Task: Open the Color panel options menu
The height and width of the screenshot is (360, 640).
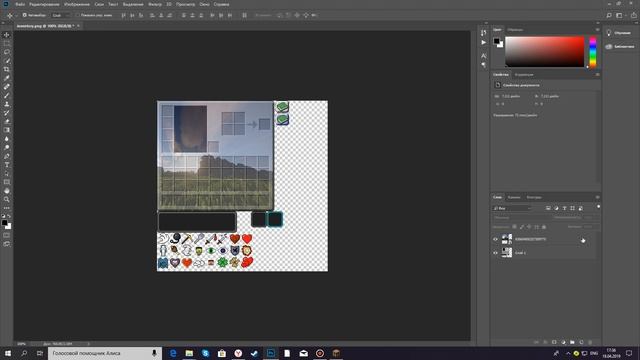Action: (598, 29)
